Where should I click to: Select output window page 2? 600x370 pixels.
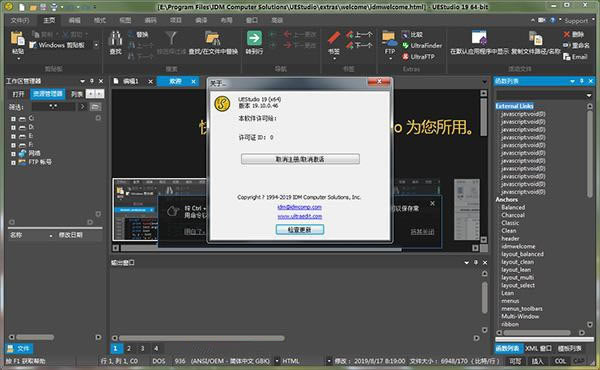[129, 348]
